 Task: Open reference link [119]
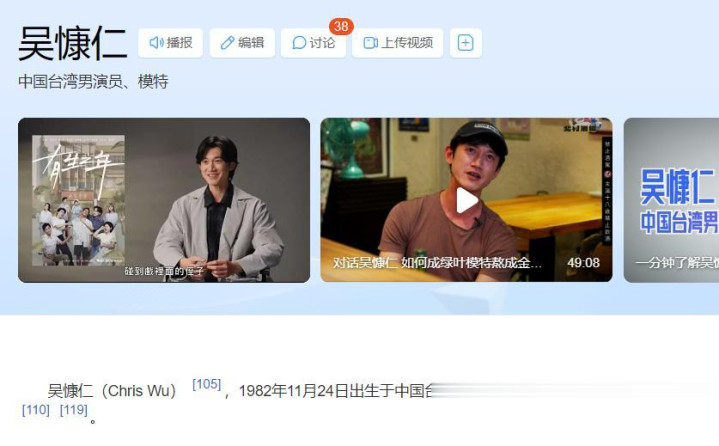[x=74, y=409]
